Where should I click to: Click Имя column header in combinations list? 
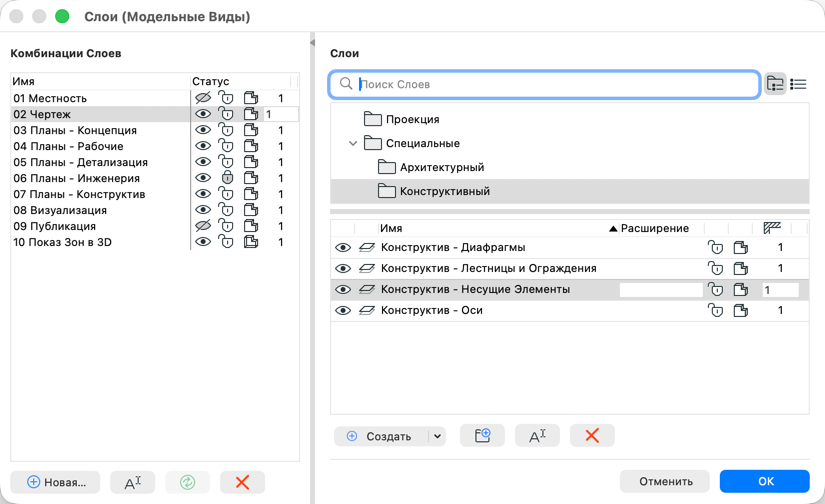coord(24,81)
